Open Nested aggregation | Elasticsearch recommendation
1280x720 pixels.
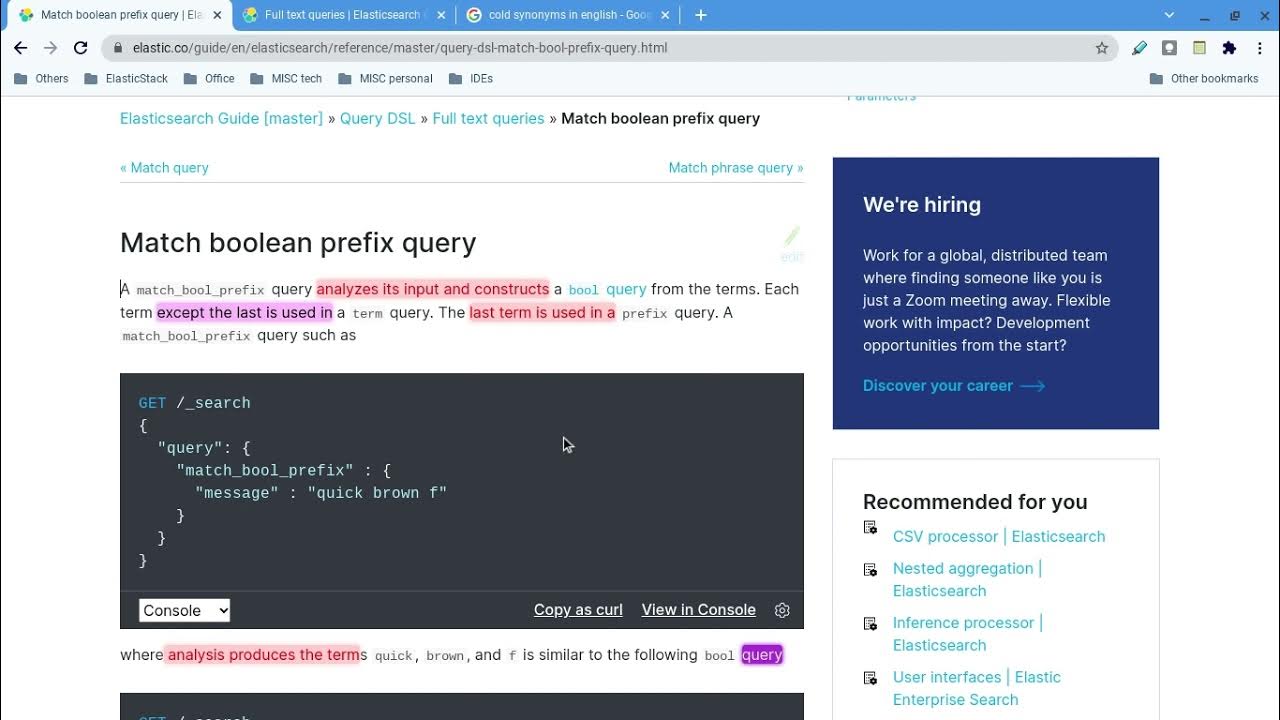pyautogui.click(x=967, y=579)
